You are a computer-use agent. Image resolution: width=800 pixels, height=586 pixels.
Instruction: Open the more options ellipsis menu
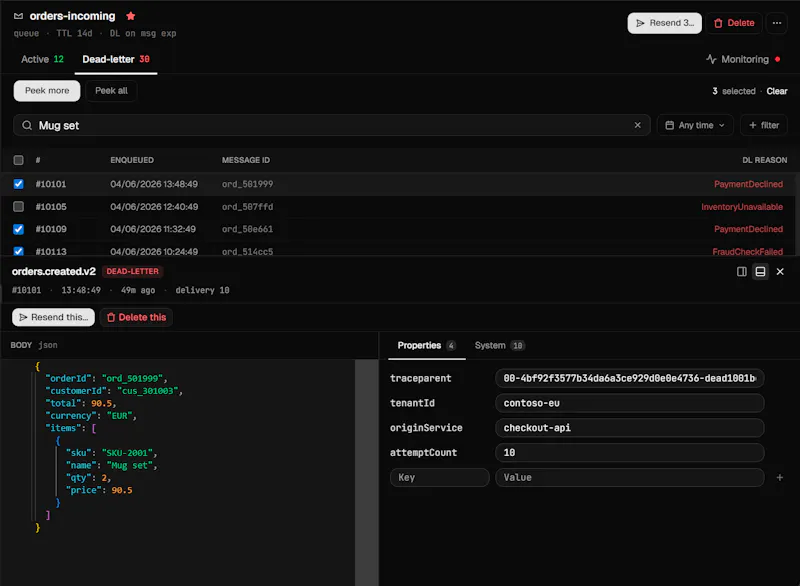(777, 23)
